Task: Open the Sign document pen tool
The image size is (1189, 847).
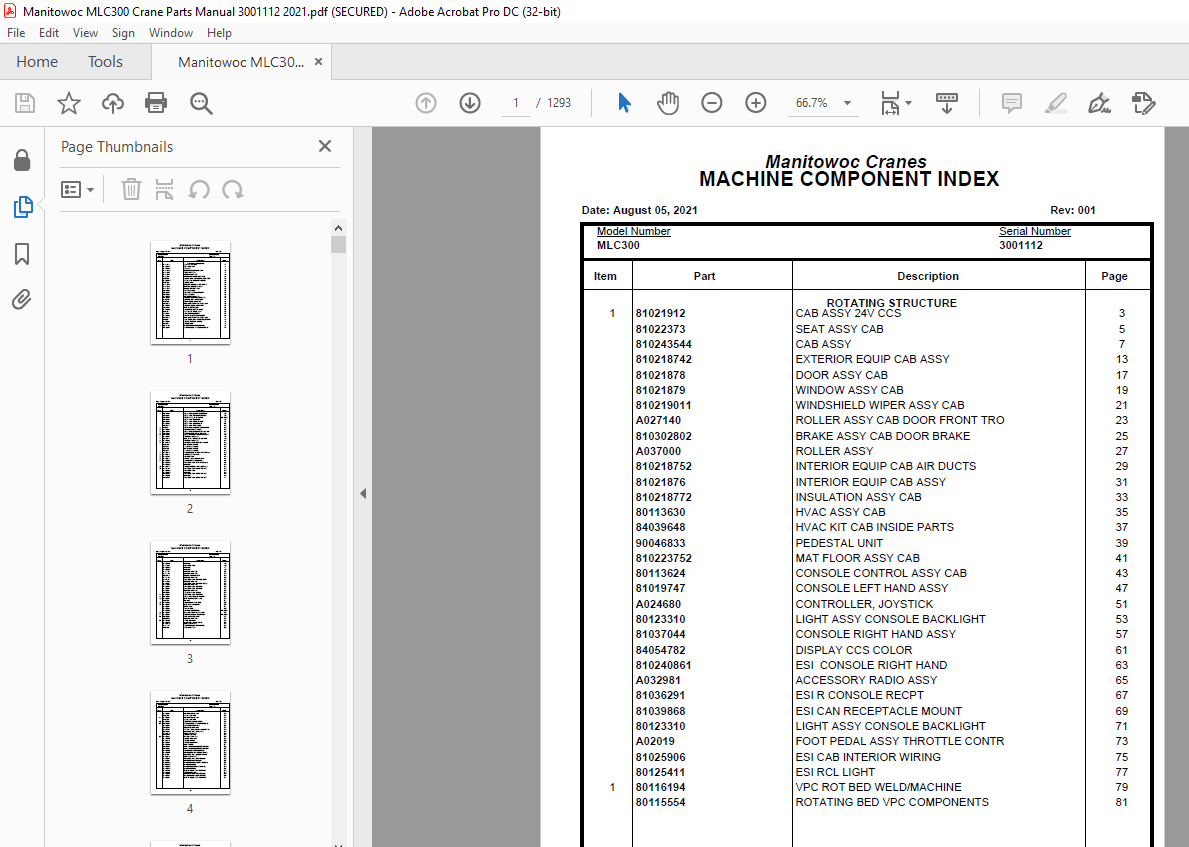Action: click(1099, 103)
